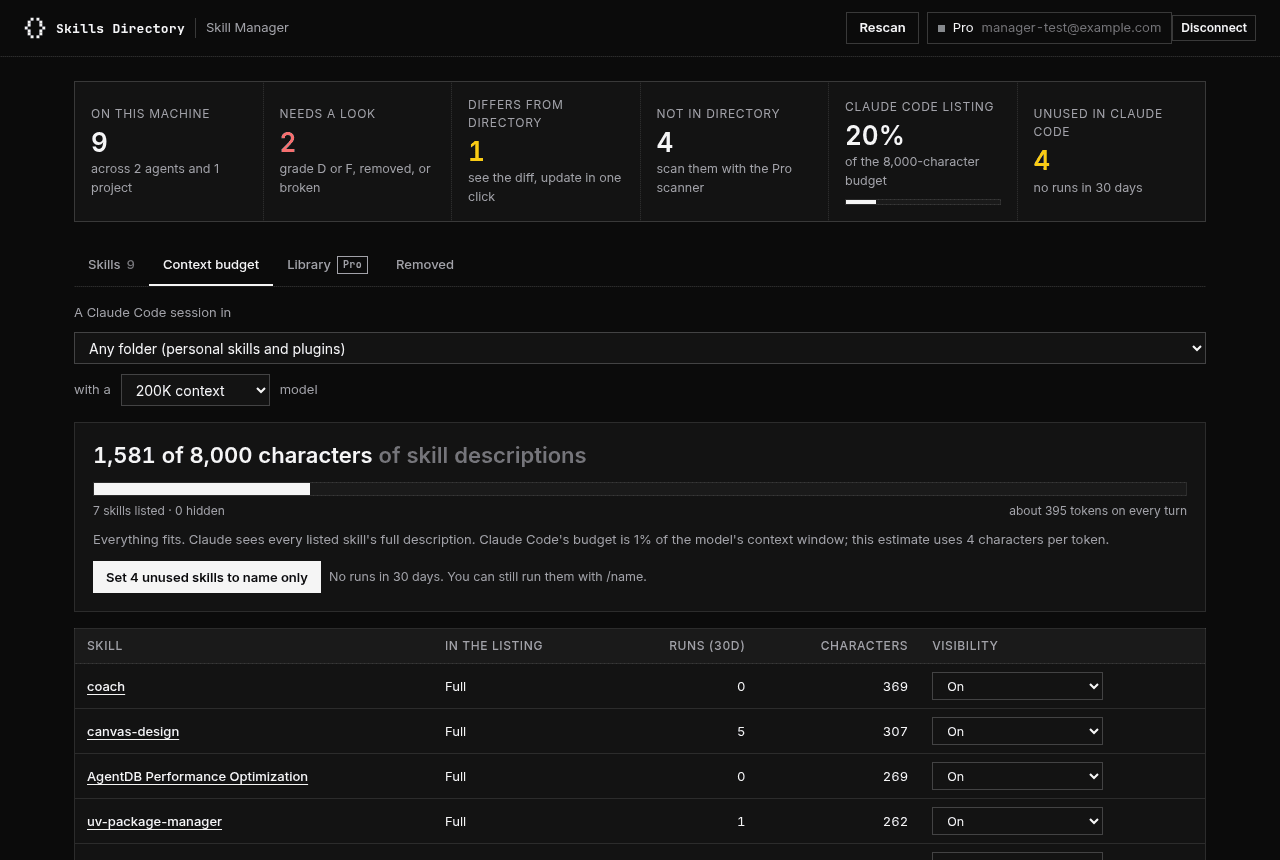The width and height of the screenshot is (1280, 860).
Task: Change visibility dropdown for coach skill
Action: (x=1017, y=686)
